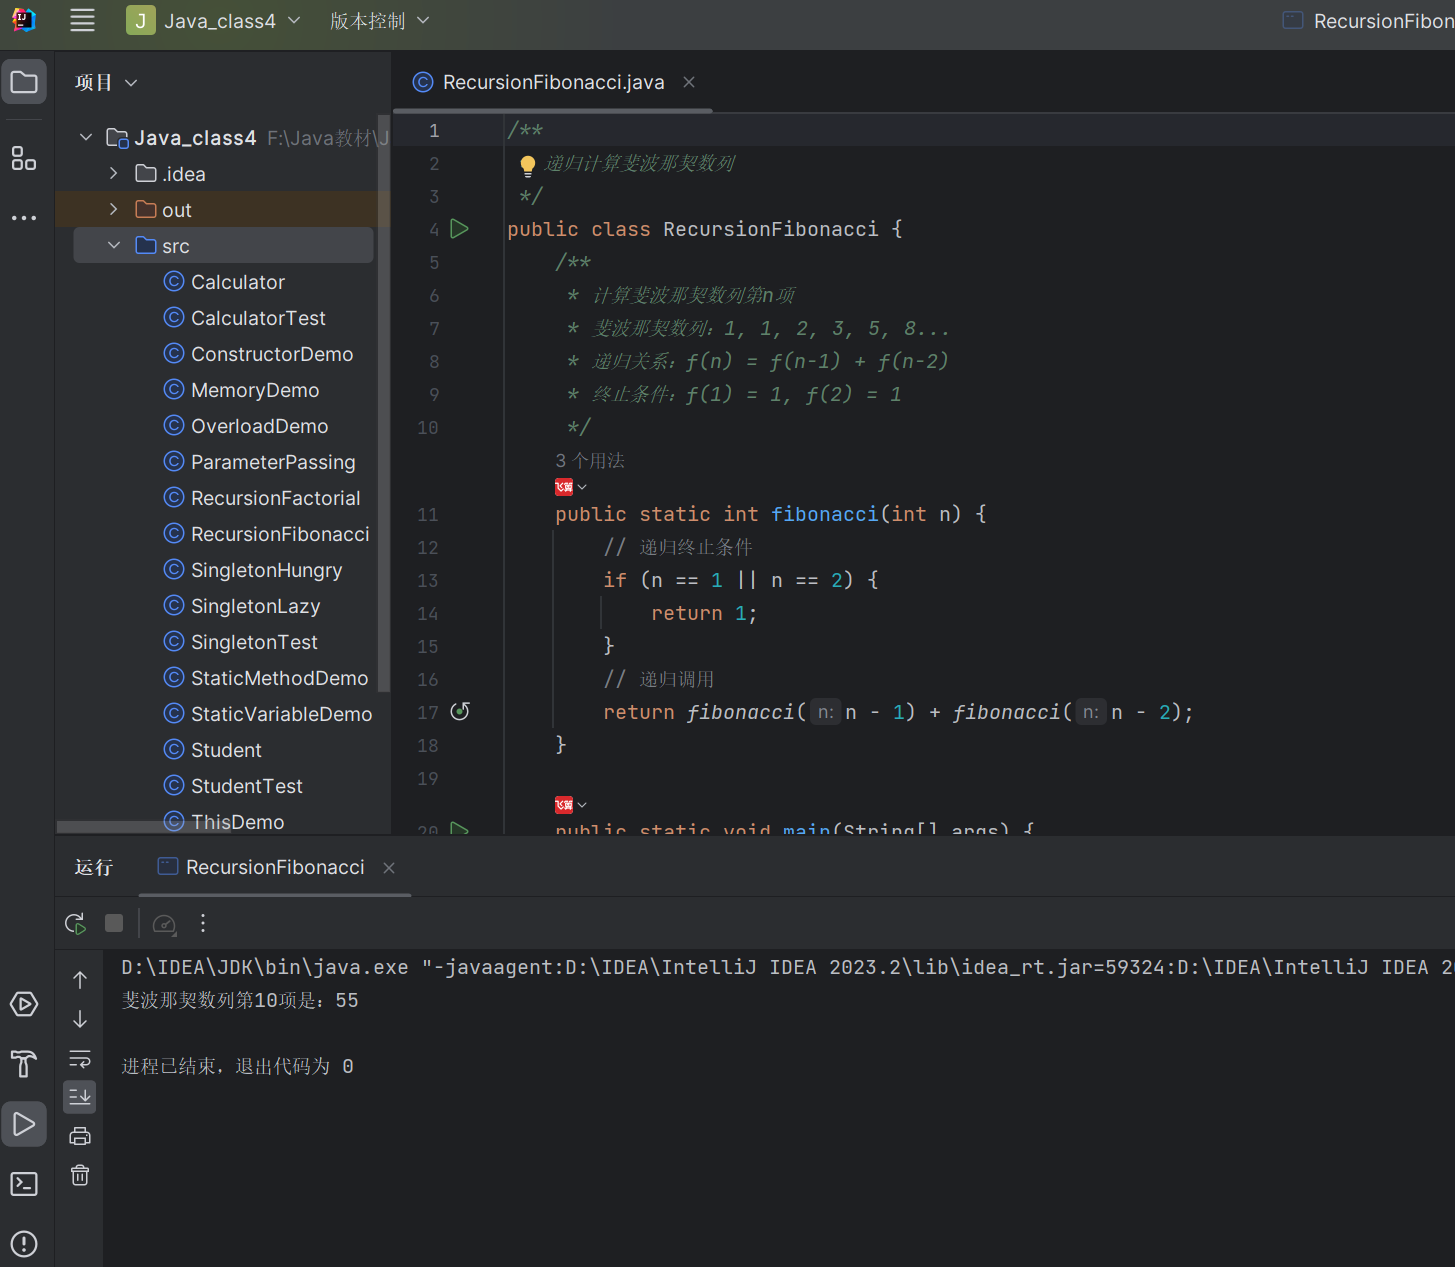Click the down arrow in console gutter
The height and width of the screenshot is (1267, 1455).
pyautogui.click(x=80, y=1019)
